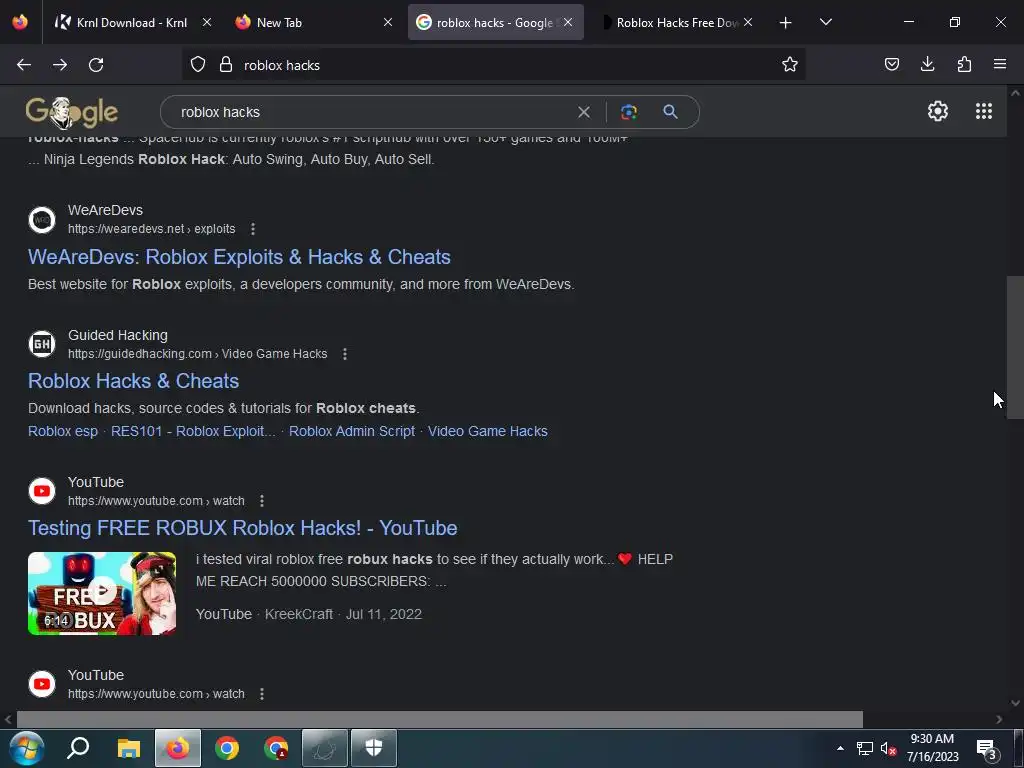The width and height of the screenshot is (1024, 768).
Task: Clear the Google search box
Action: click(584, 112)
